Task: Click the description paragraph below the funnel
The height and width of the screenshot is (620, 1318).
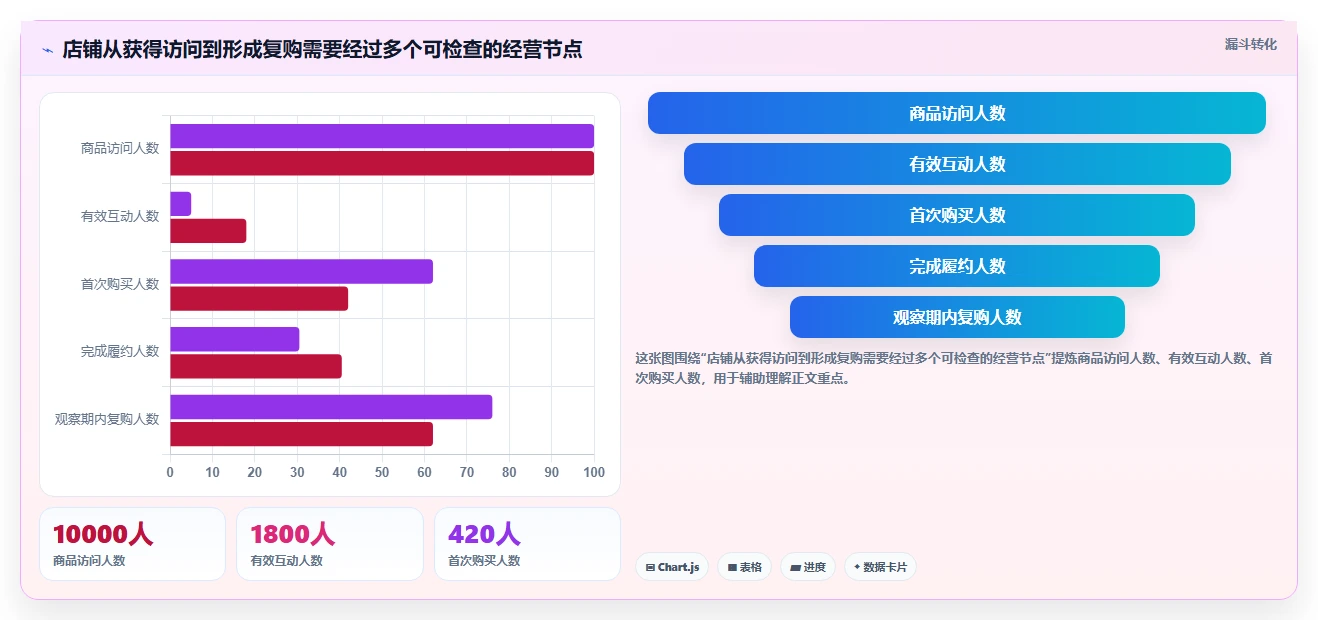Action: [x=954, y=368]
